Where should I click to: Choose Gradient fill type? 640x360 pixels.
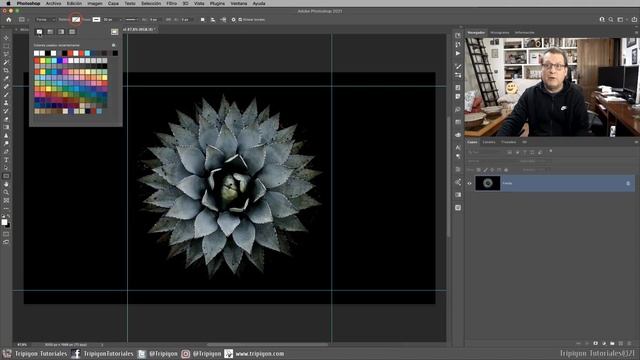[x=61, y=31]
